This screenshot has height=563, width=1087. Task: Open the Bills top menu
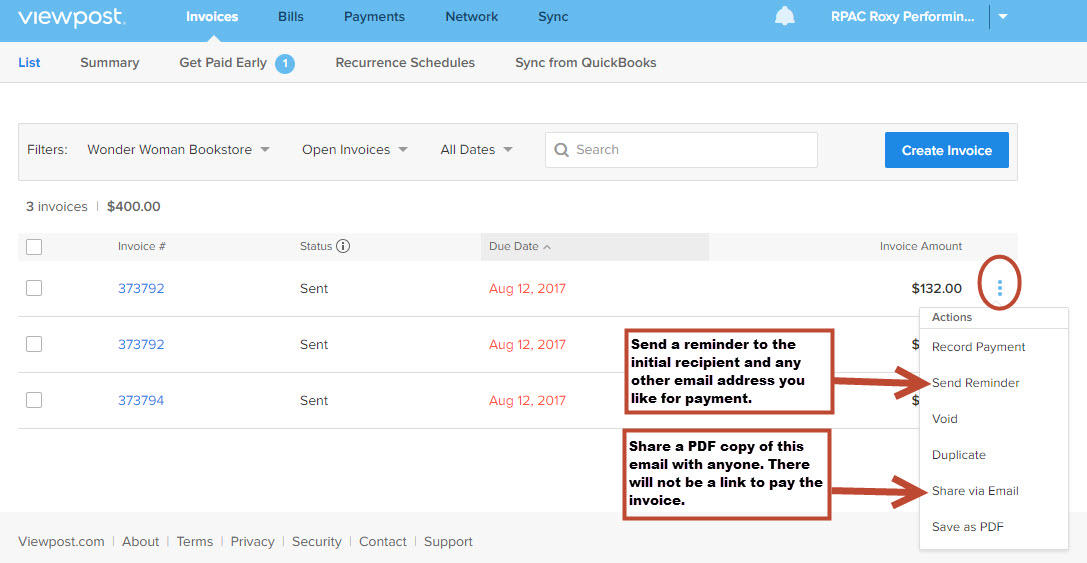290,17
